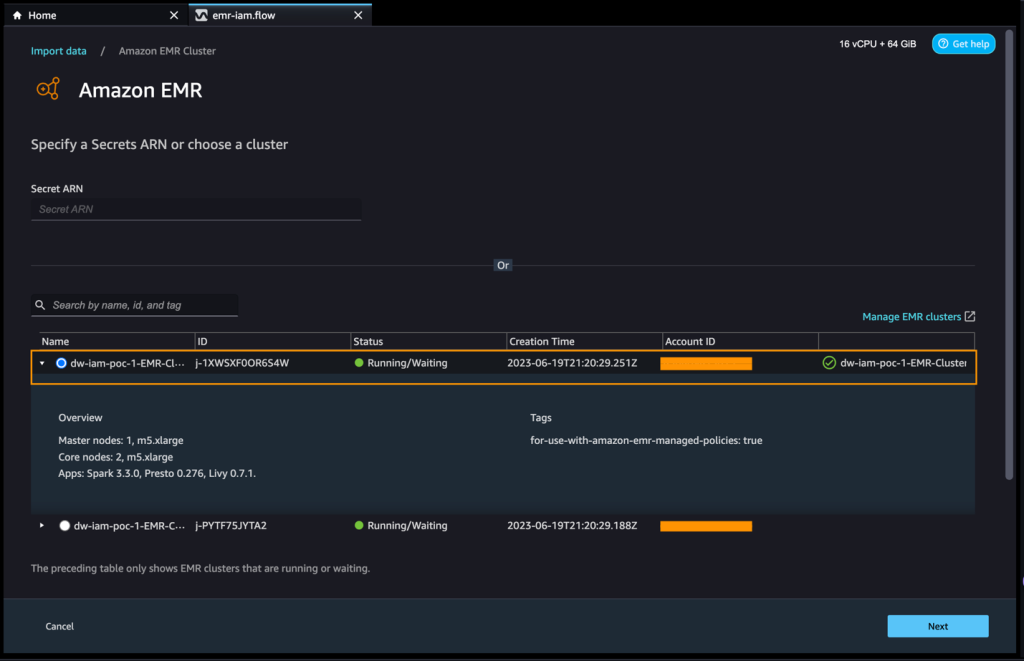The width and height of the screenshot is (1024, 661).
Task: Click green status dot of cluster j-PYTF75JYTA2
Action: click(359, 525)
